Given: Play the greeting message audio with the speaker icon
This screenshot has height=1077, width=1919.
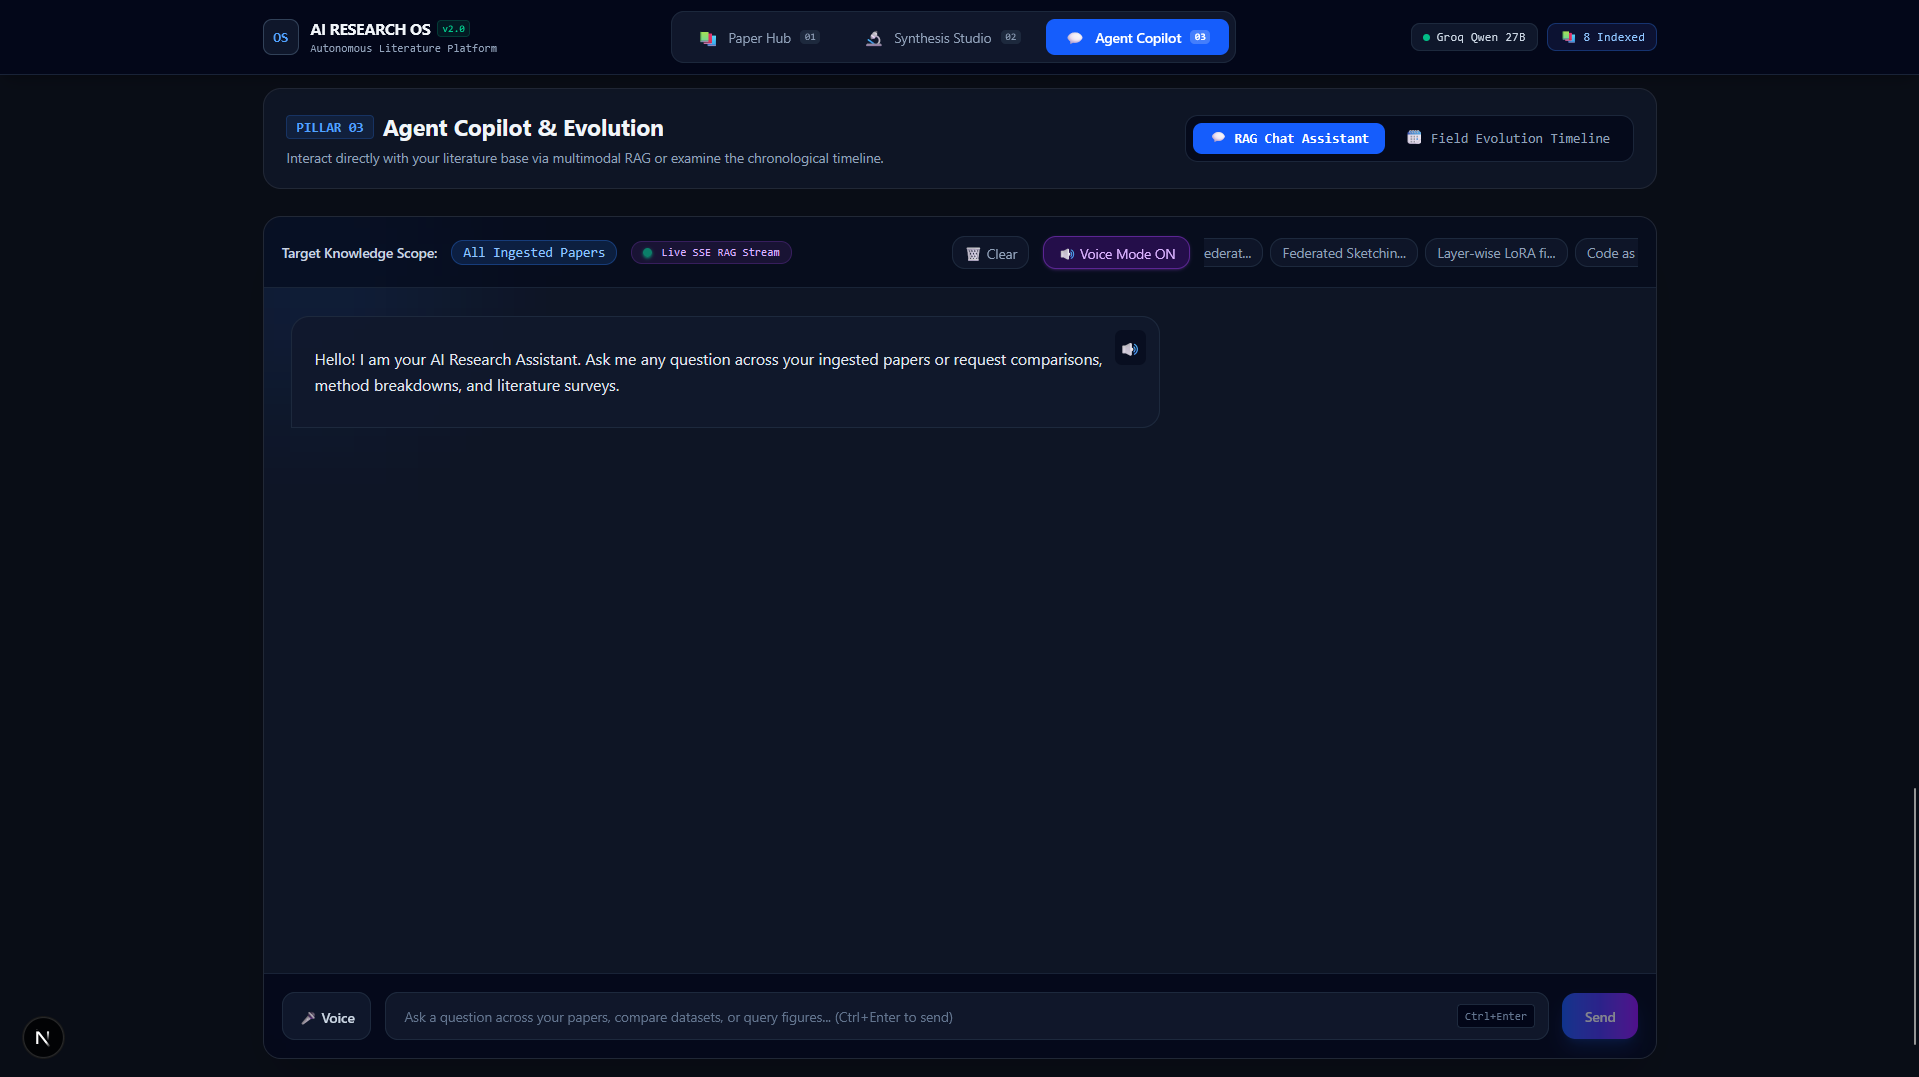Looking at the screenshot, I should coord(1130,349).
